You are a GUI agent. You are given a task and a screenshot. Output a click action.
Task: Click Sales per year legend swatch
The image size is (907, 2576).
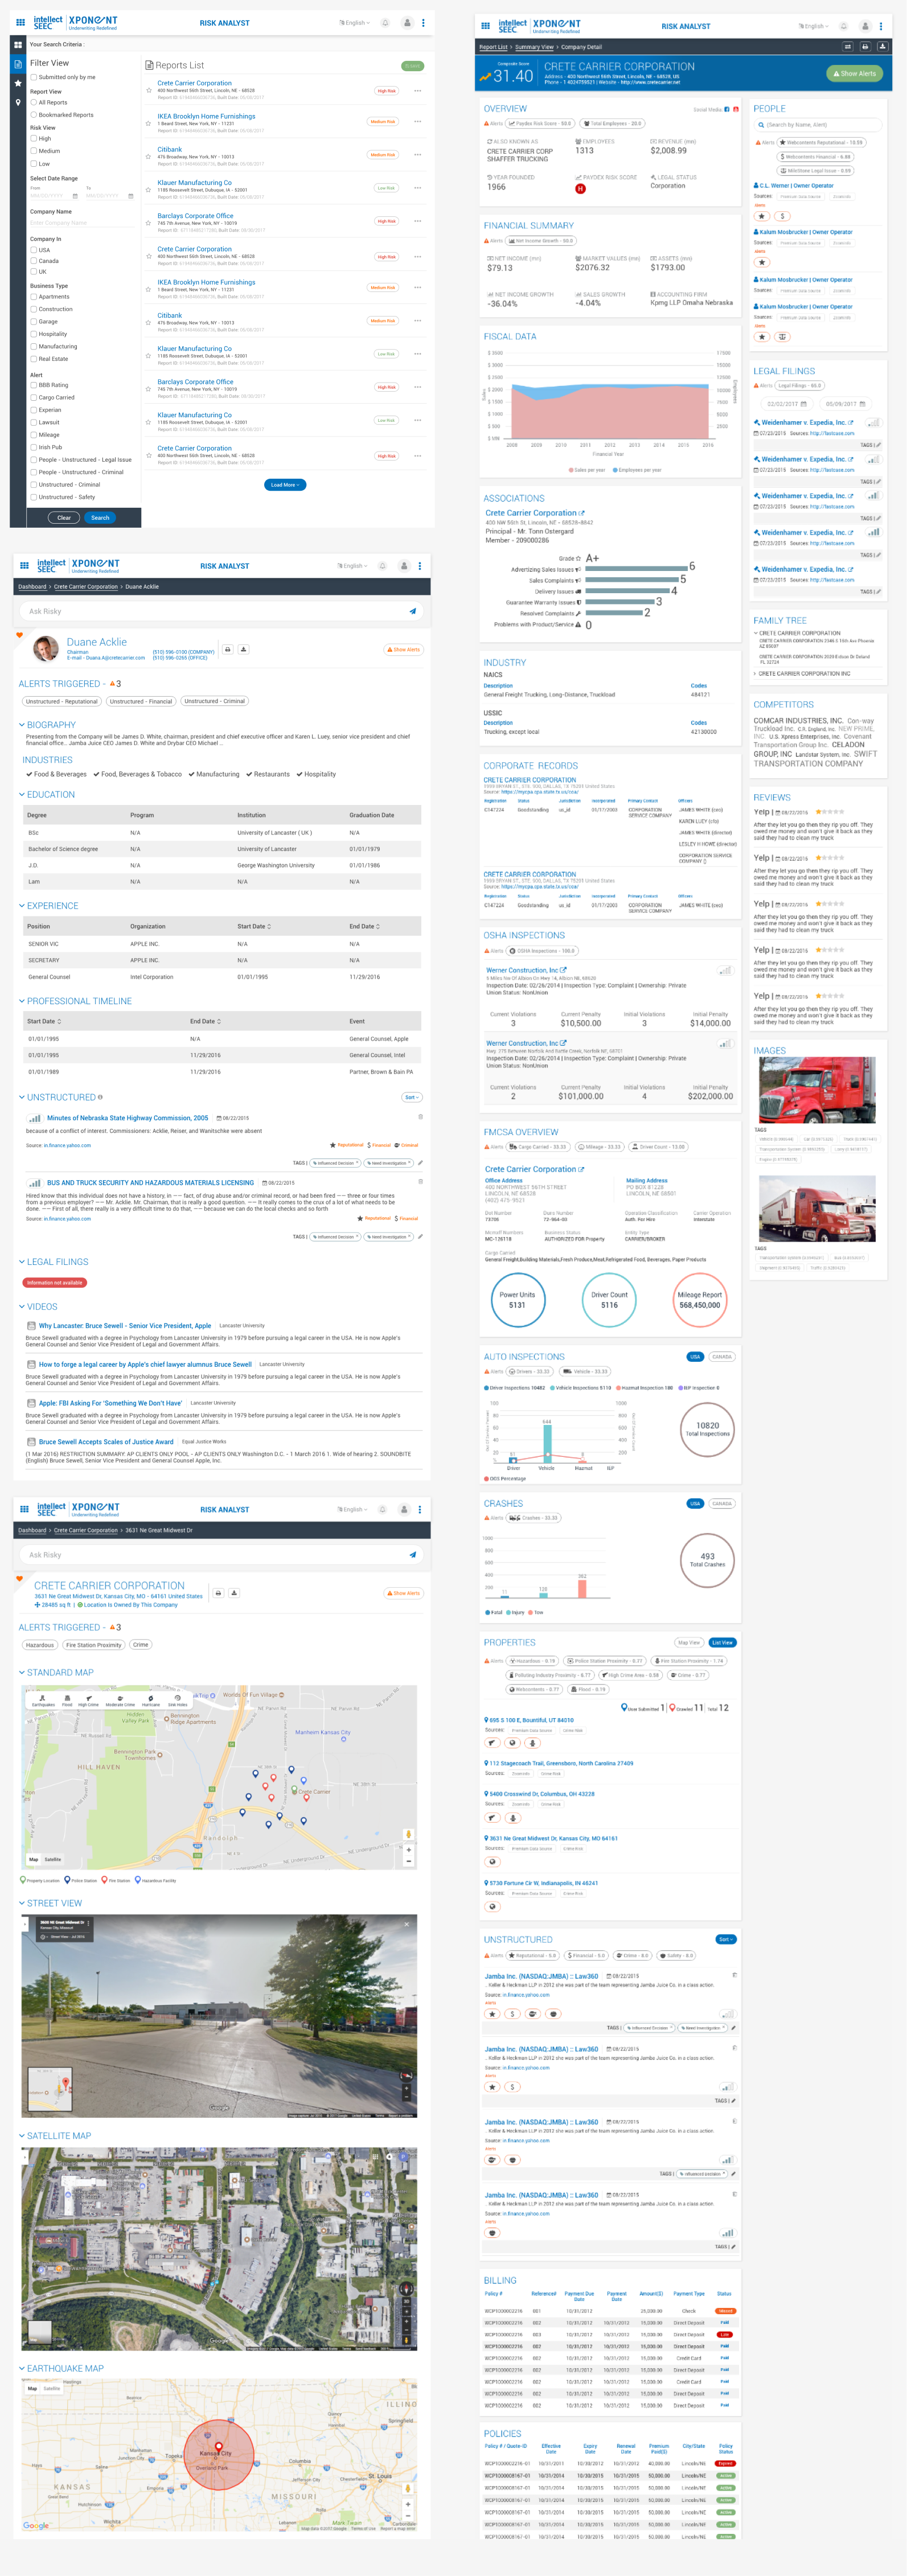(571, 470)
